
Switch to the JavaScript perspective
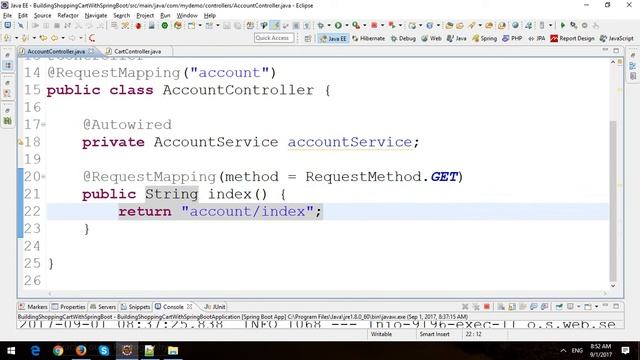point(617,38)
